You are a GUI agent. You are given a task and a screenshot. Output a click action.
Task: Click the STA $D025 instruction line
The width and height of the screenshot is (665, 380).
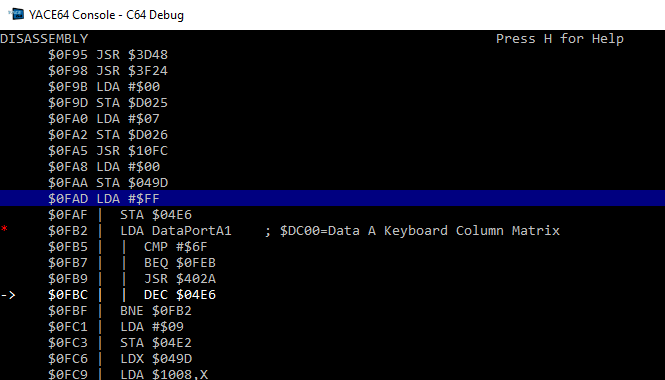(x=108, y=103)
